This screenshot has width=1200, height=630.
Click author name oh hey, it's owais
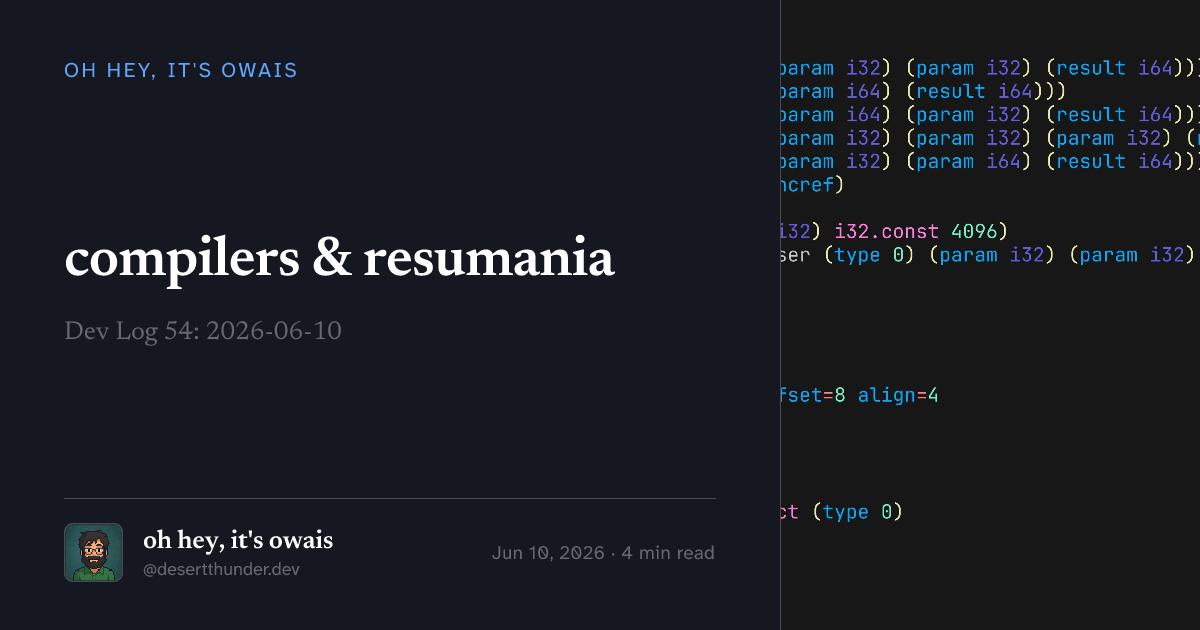coord(238,540)
